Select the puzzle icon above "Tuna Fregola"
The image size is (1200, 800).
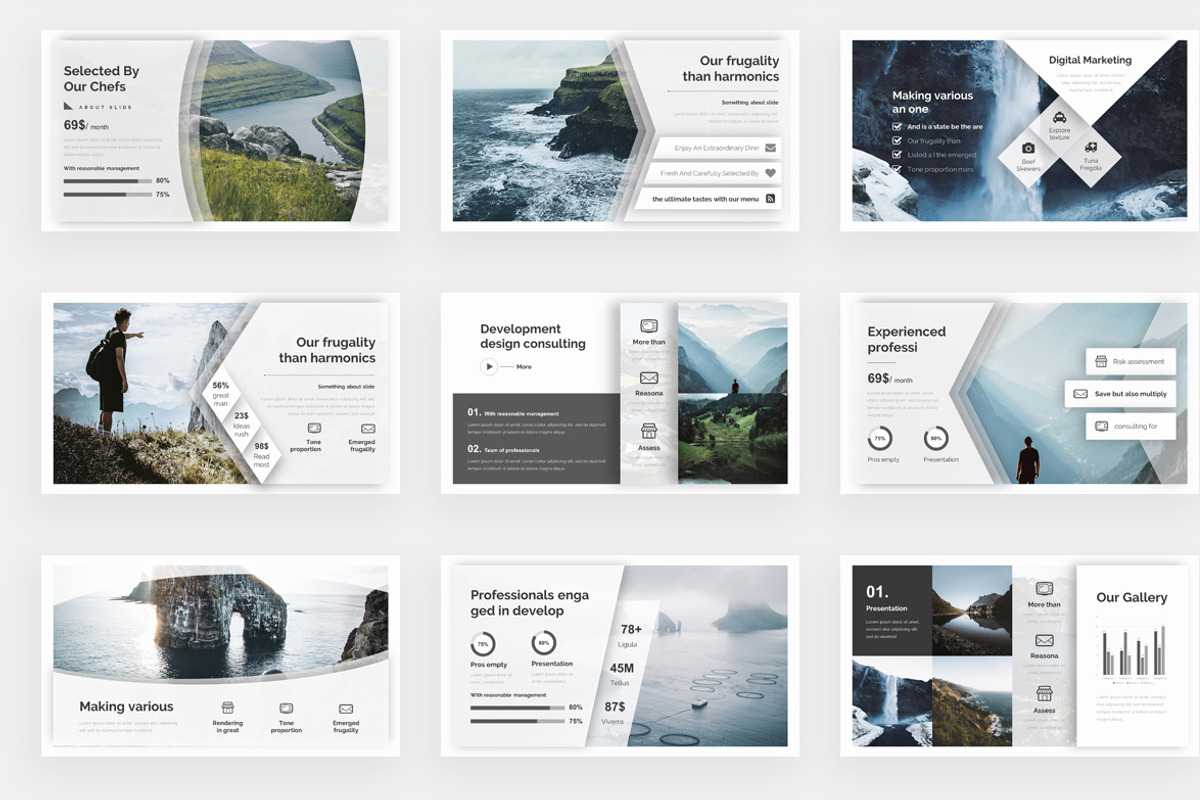[1090, 148]
